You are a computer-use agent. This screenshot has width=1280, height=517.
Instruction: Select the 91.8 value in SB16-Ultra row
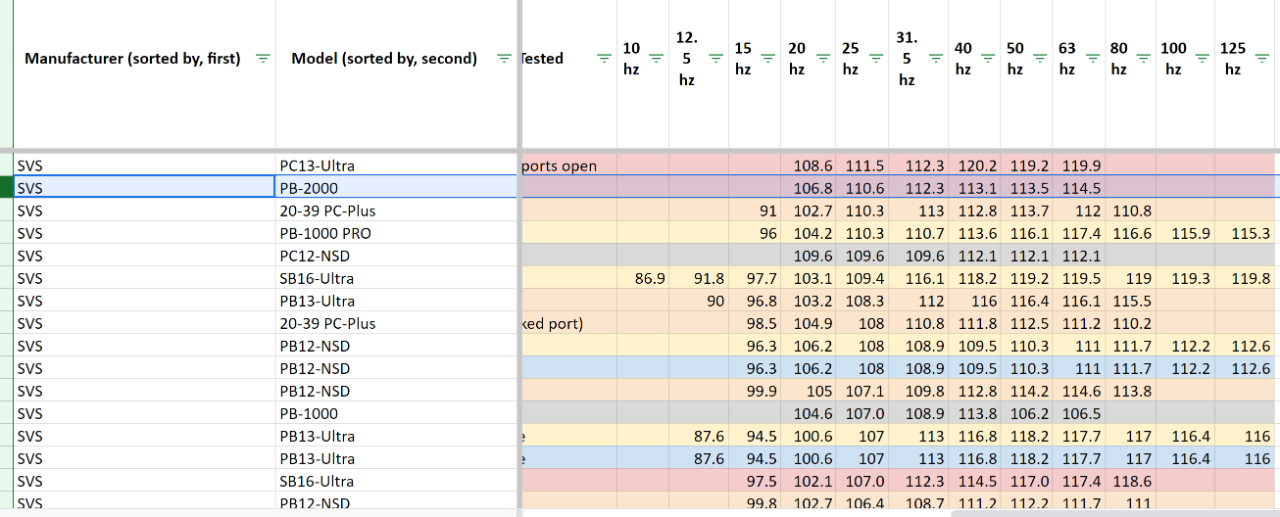699,278
